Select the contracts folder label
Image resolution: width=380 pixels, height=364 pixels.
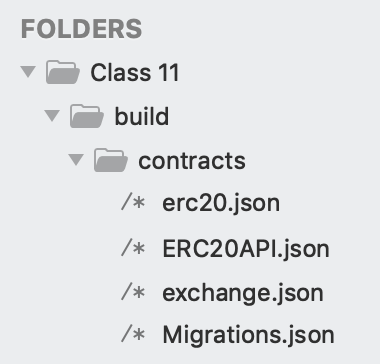tap(192, 161)
